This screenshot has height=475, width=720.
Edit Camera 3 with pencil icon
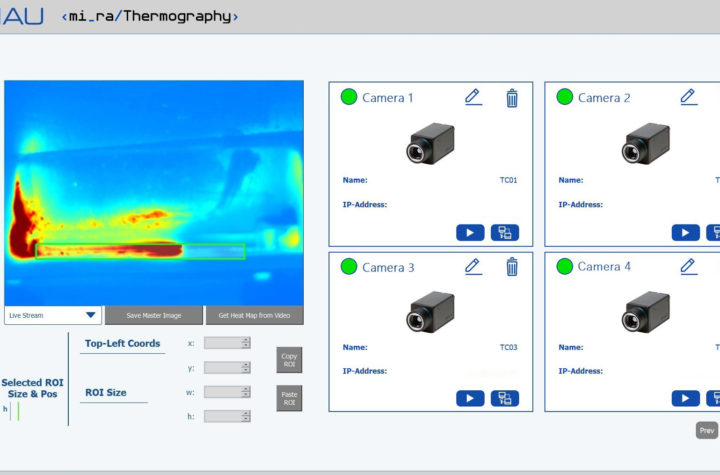[473, 266]
